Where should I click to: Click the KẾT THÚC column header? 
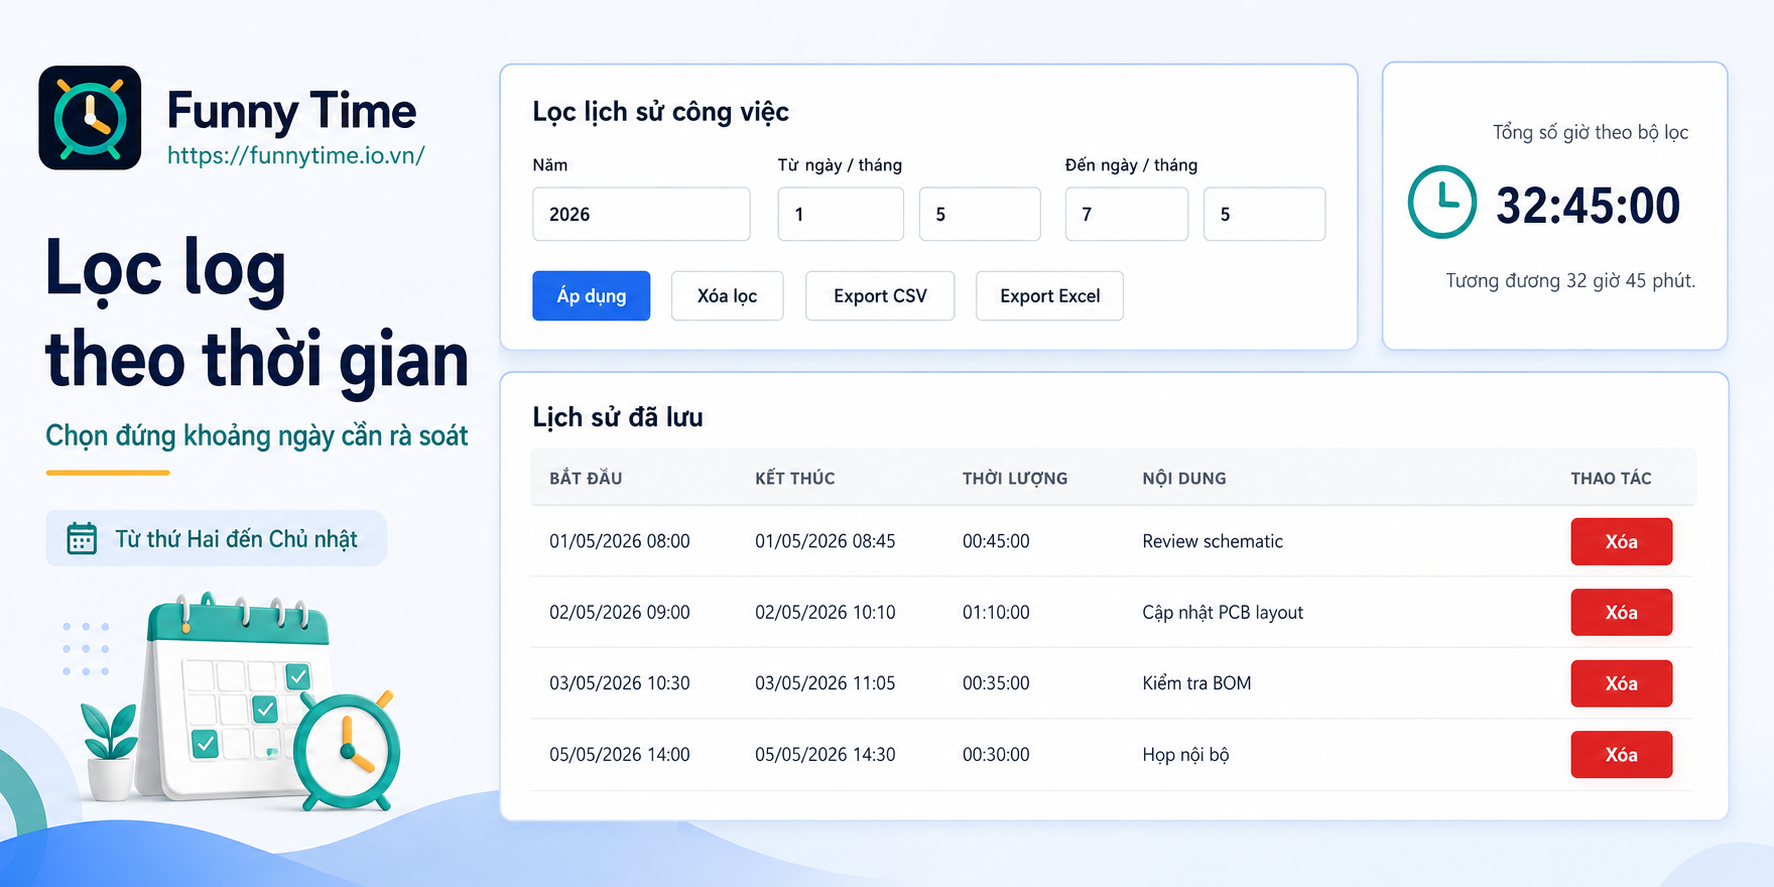coord(795,478)
